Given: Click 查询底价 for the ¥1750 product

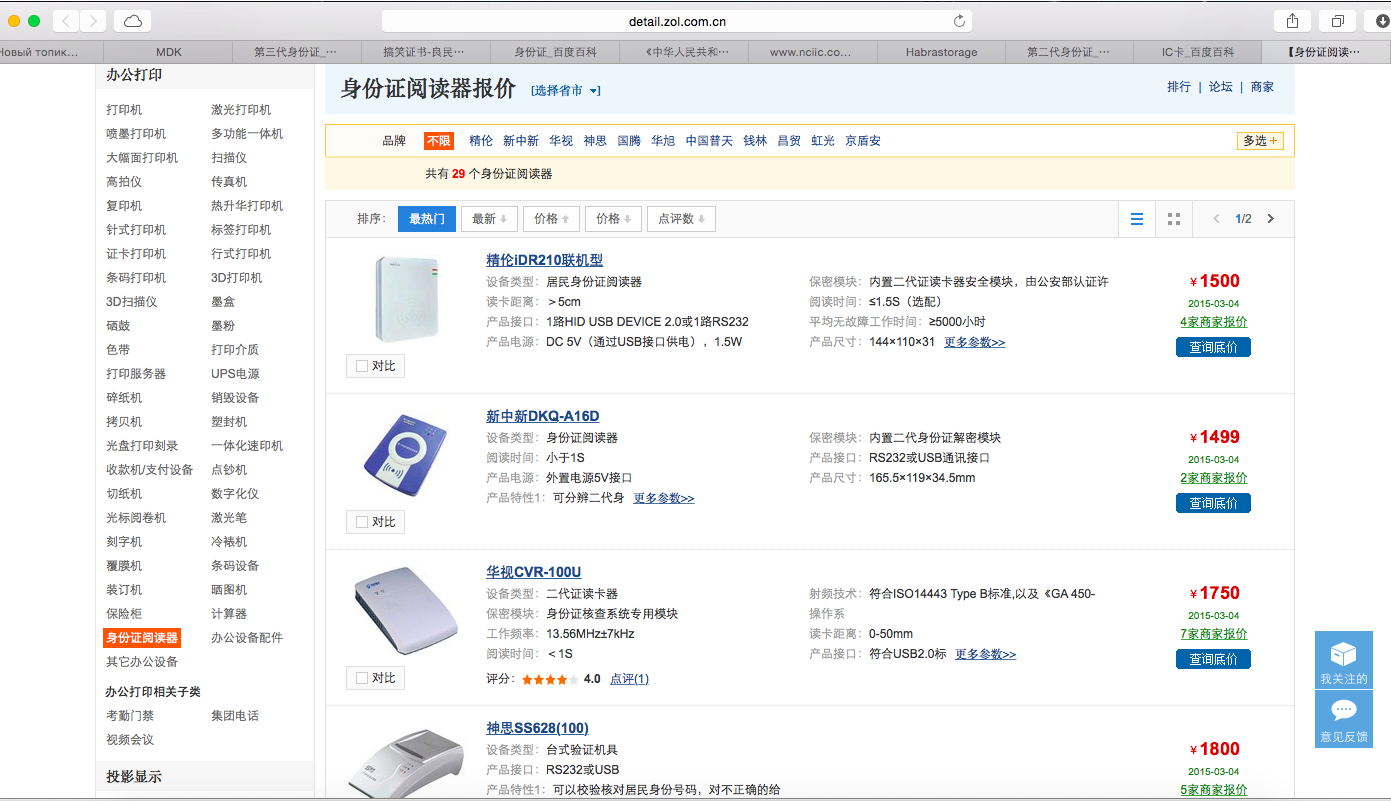Looking at the screenshot, I should point(1213,659).
